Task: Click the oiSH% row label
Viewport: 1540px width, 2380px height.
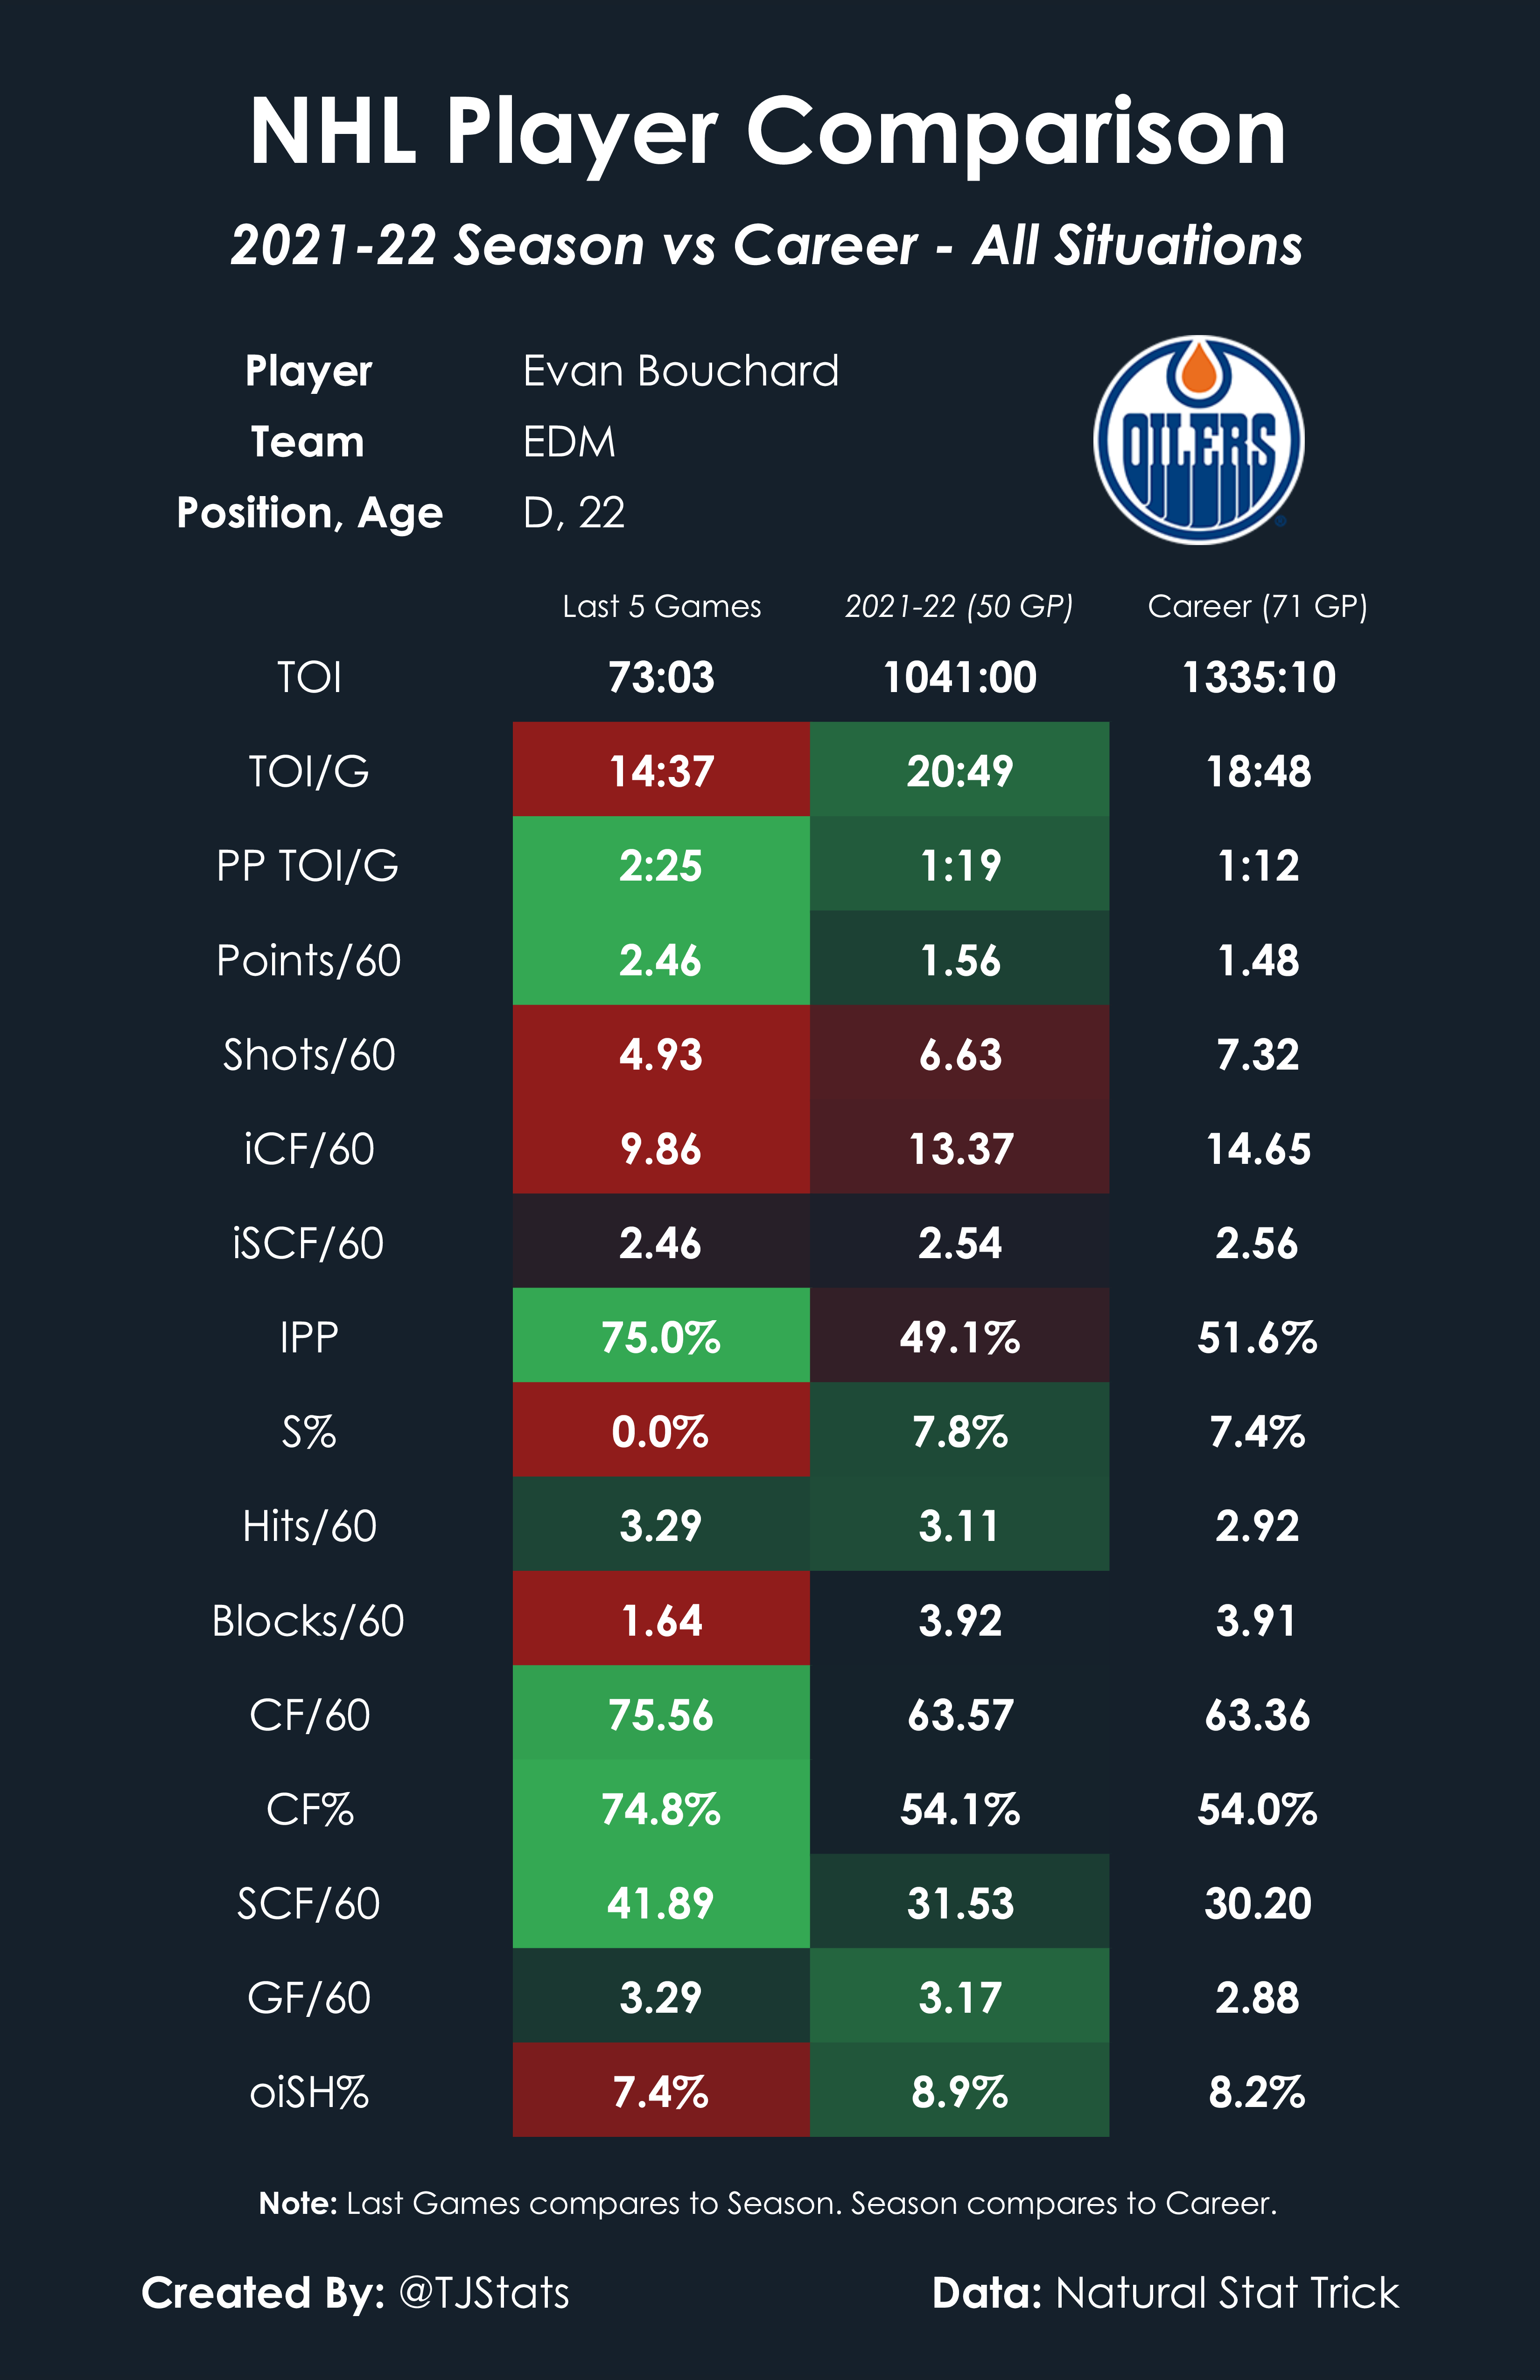Action: coord(308,2092)
